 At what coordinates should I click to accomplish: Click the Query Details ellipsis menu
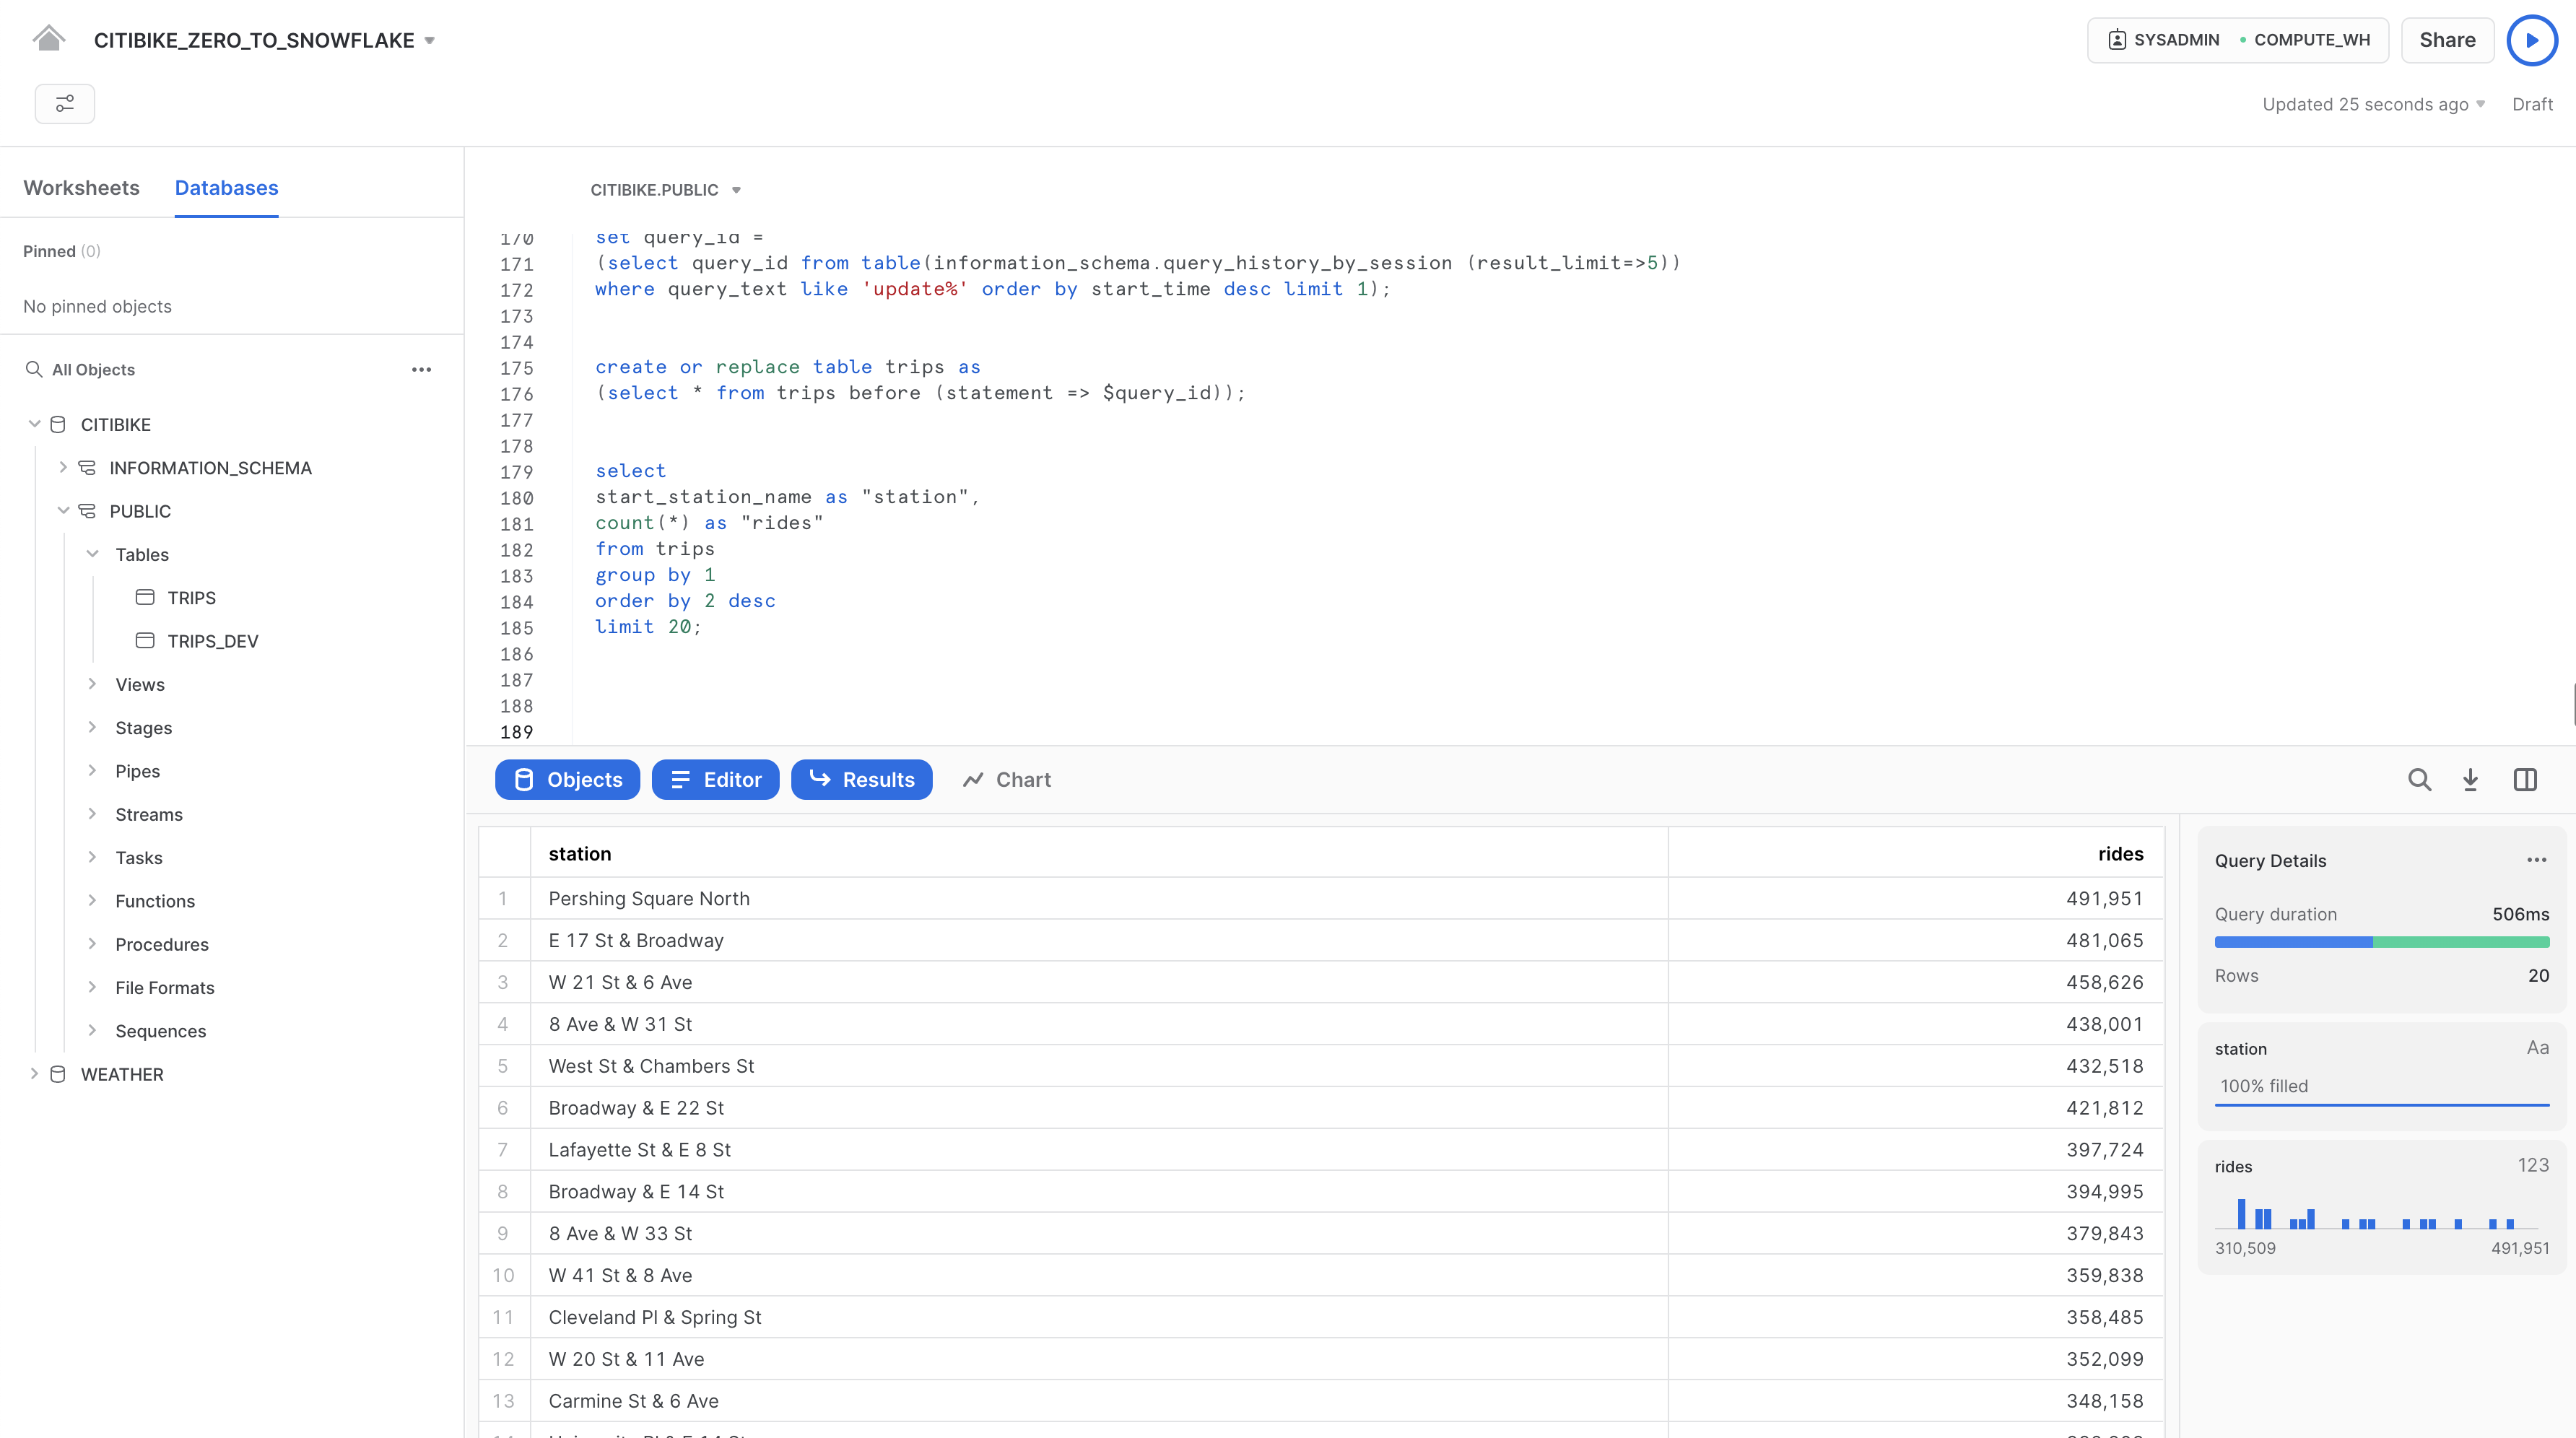(2537, 861)
